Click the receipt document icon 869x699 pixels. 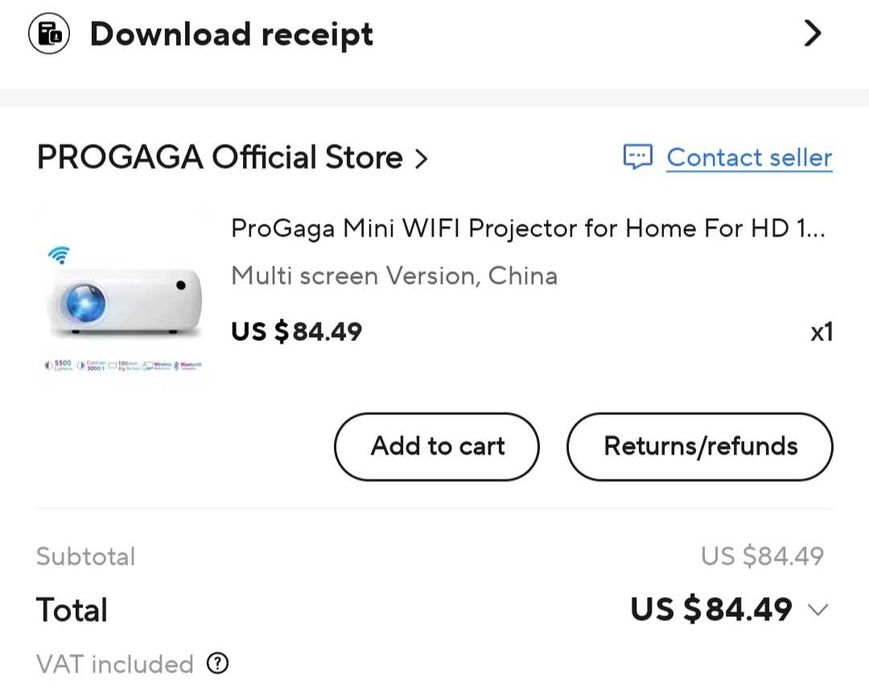click(x=46, y=35)
